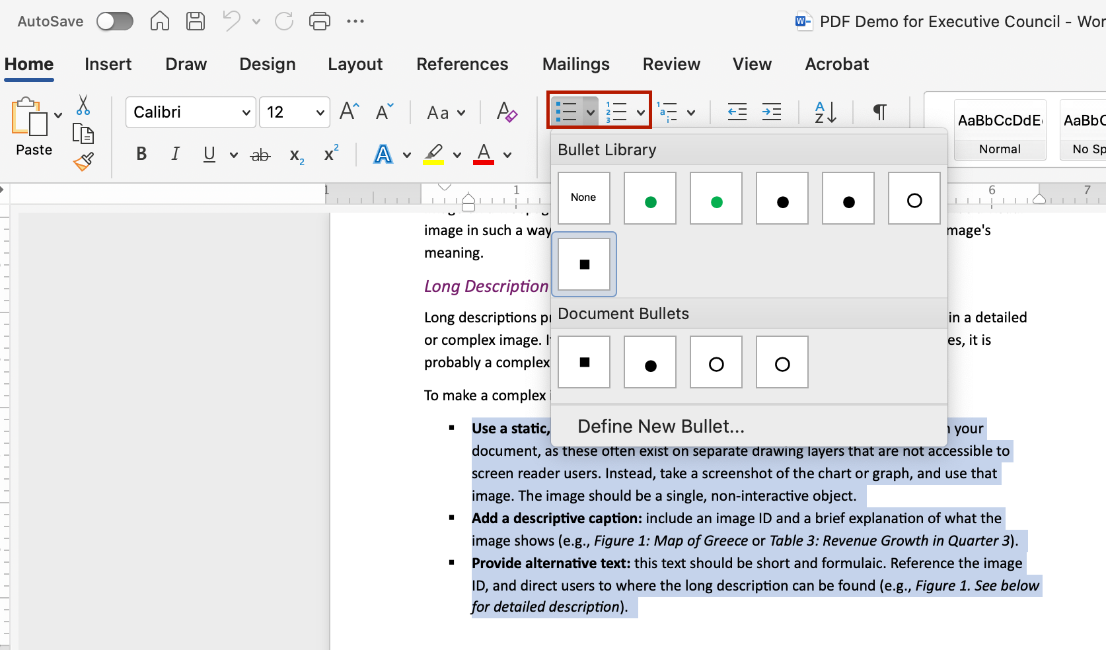Apply Clear All Formatting

pyautogui.click(x=507, y=112)
